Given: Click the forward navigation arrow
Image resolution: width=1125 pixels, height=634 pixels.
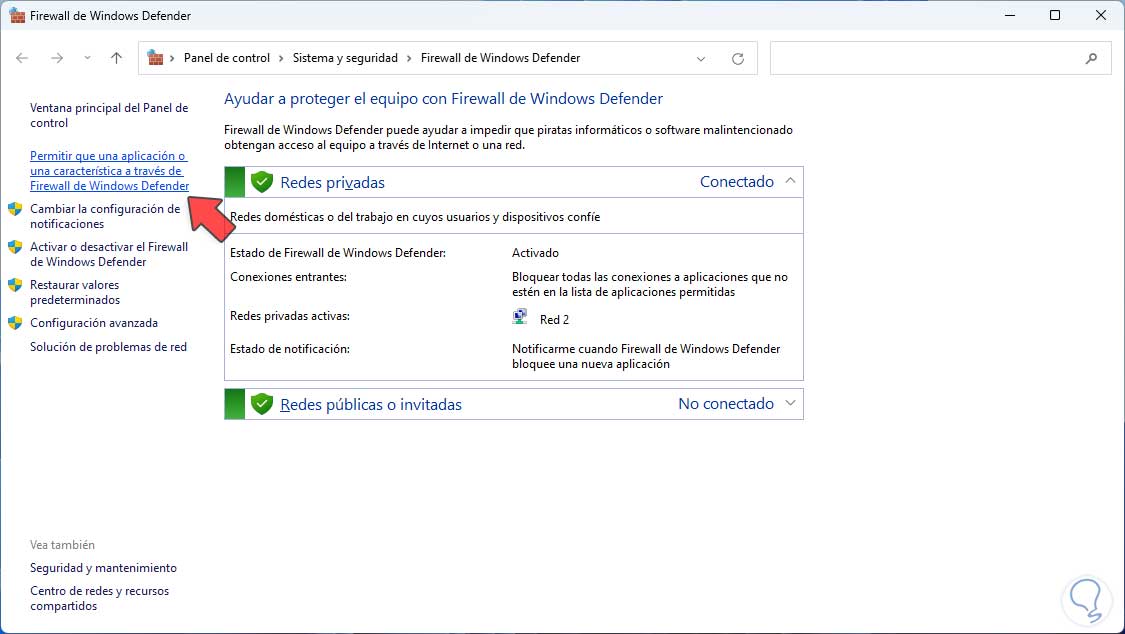Looking at the screenshot, I should point(57,58).
